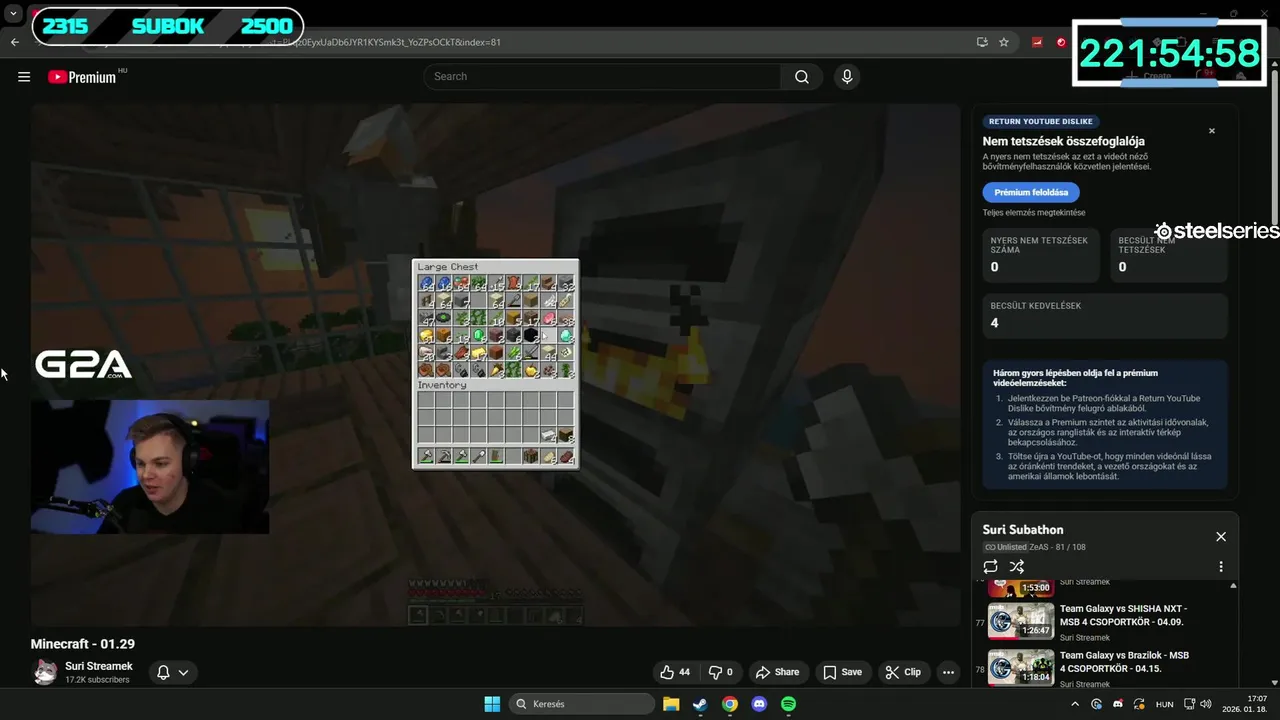Screen dimensions: 1280x720
Task: Start voice search with the microphone
Action: pos(847,77)
